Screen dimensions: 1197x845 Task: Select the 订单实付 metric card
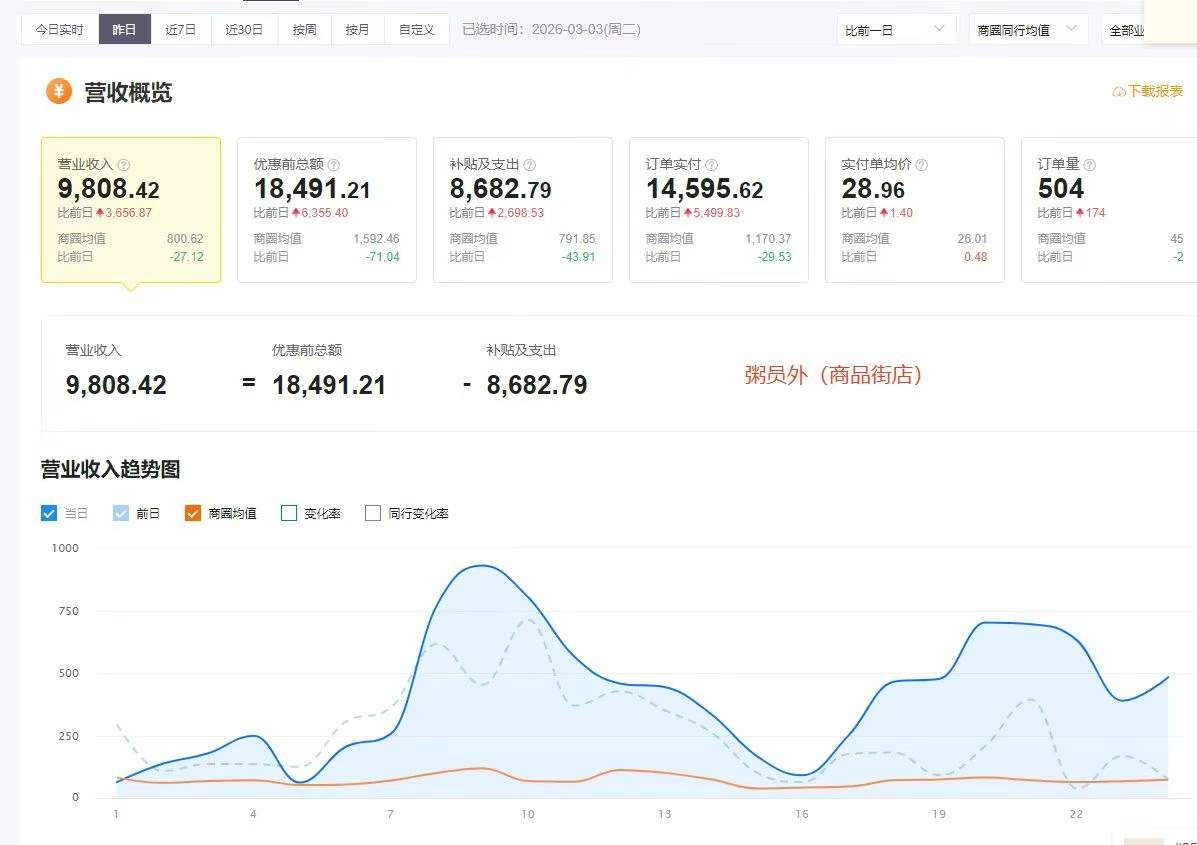718,210
